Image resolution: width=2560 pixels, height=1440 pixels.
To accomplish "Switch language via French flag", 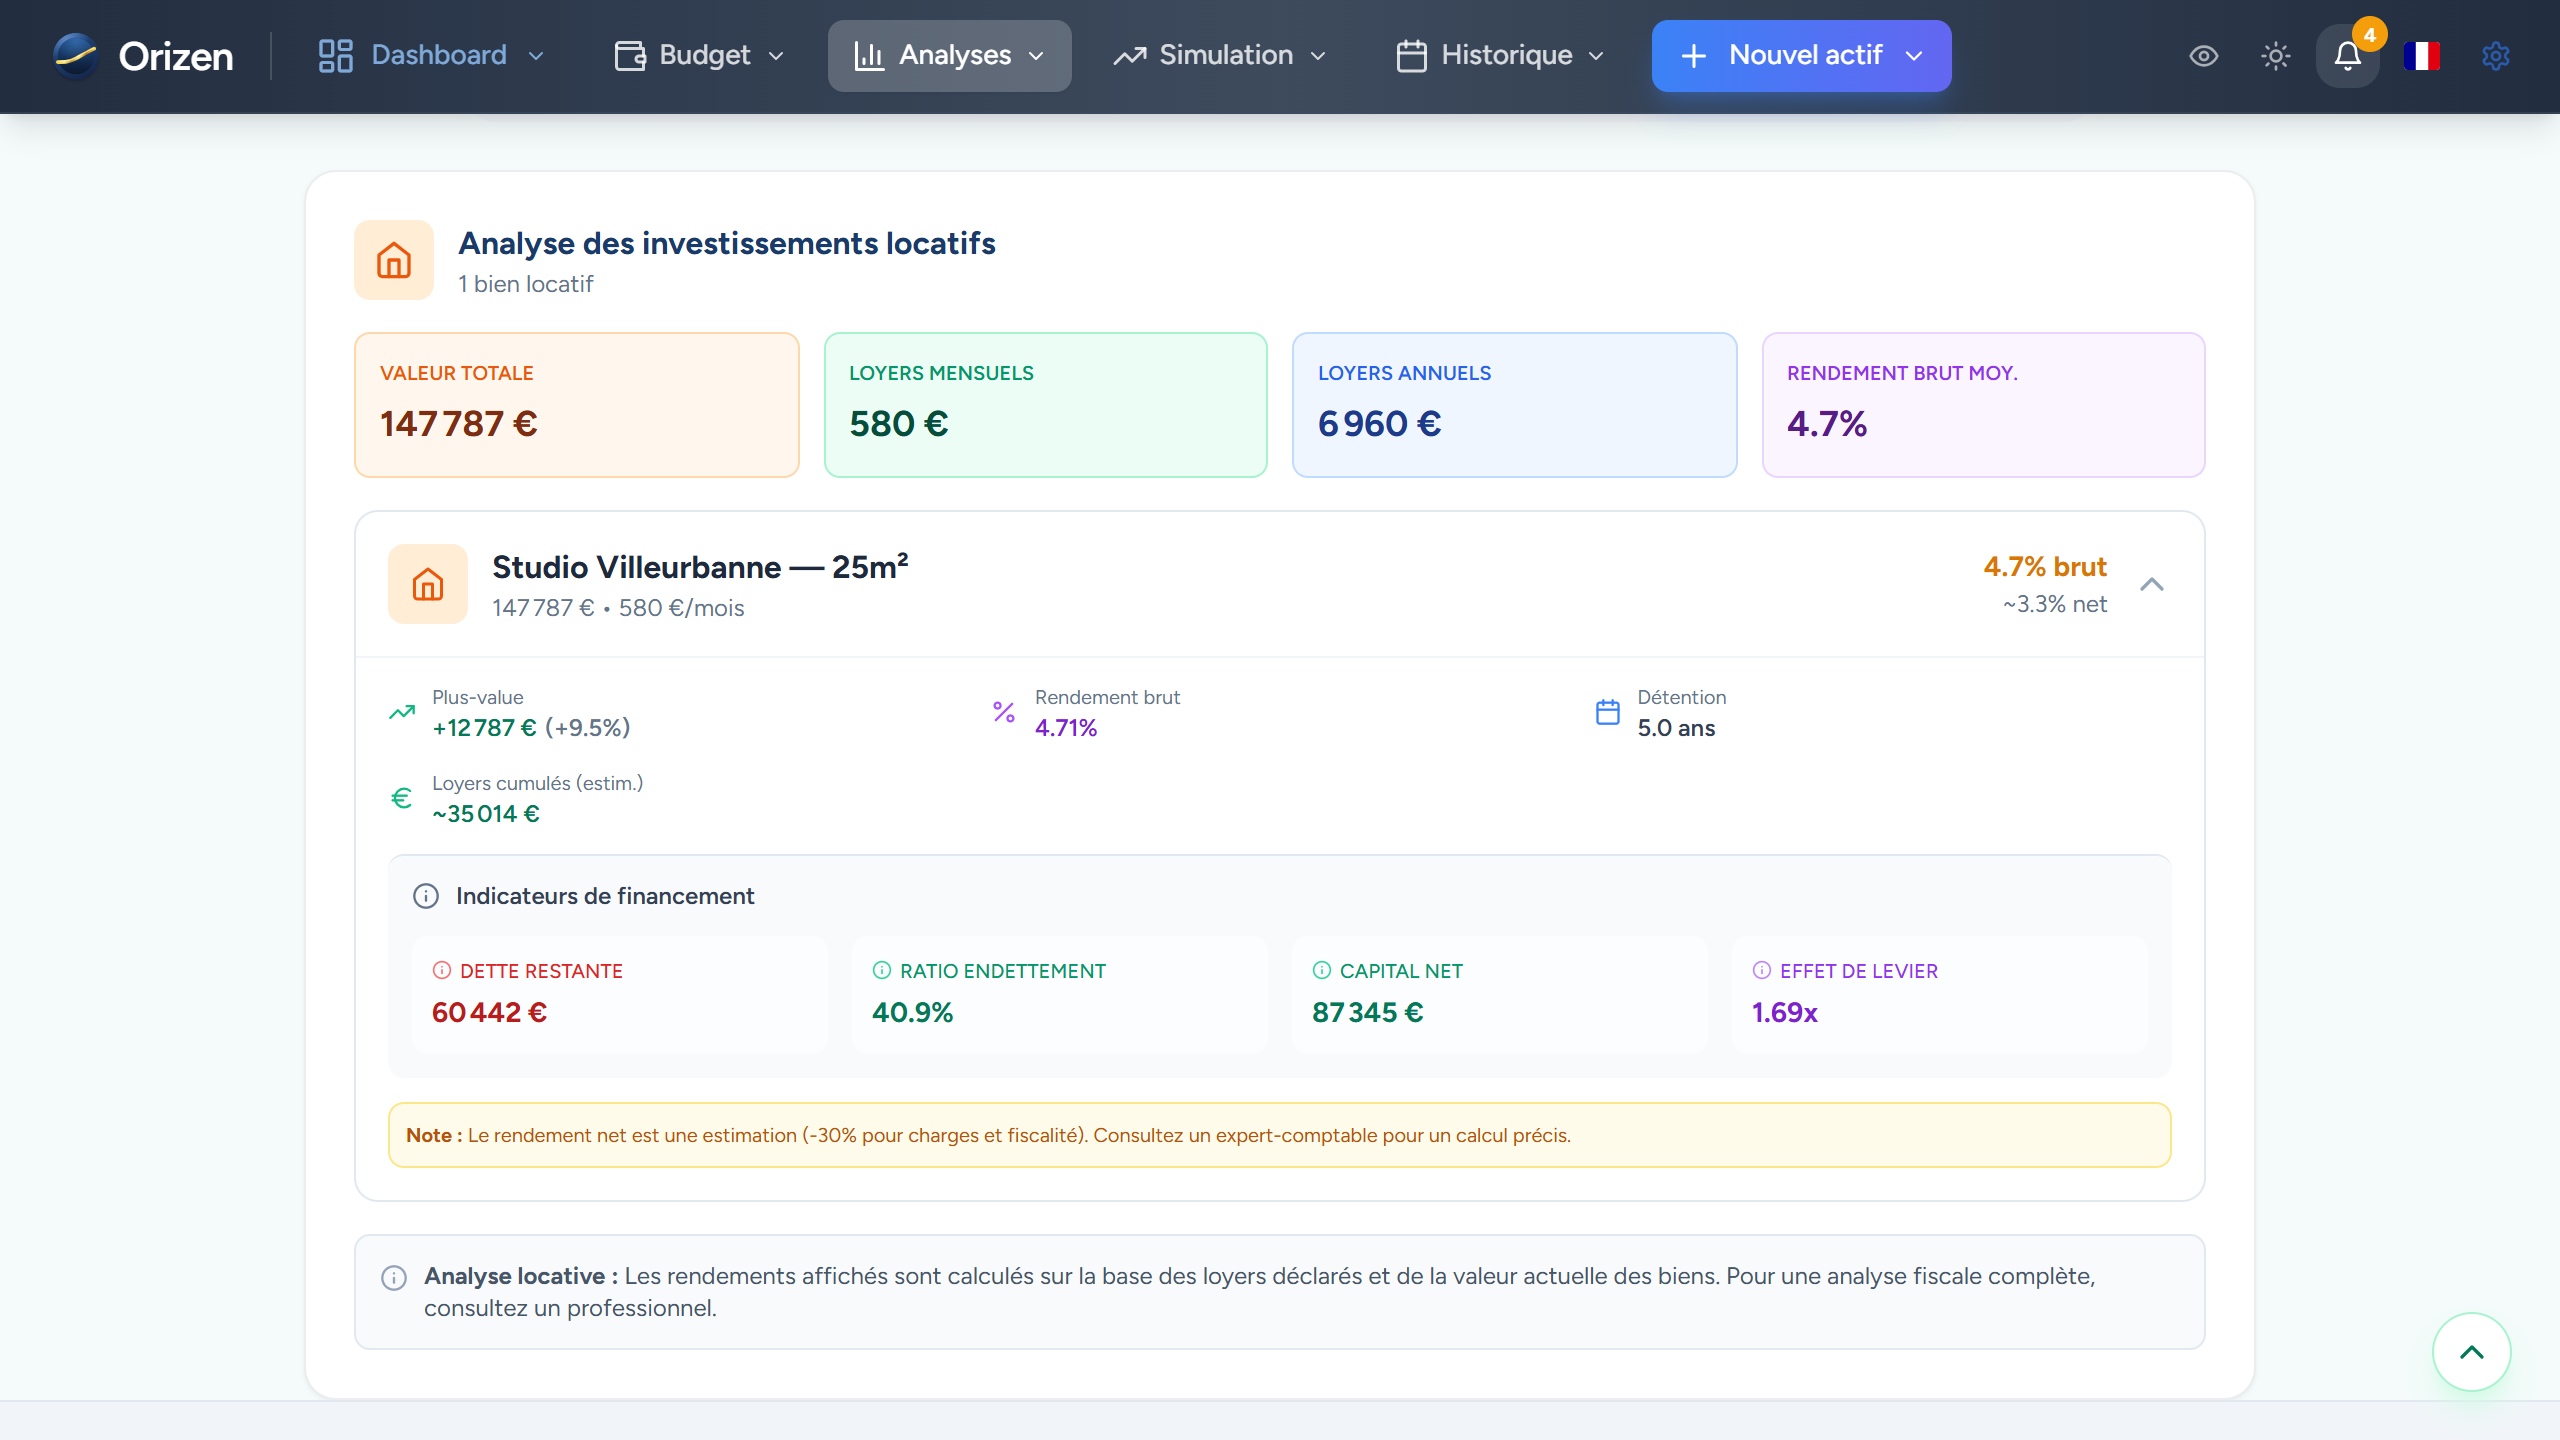I will point(2421,56).
